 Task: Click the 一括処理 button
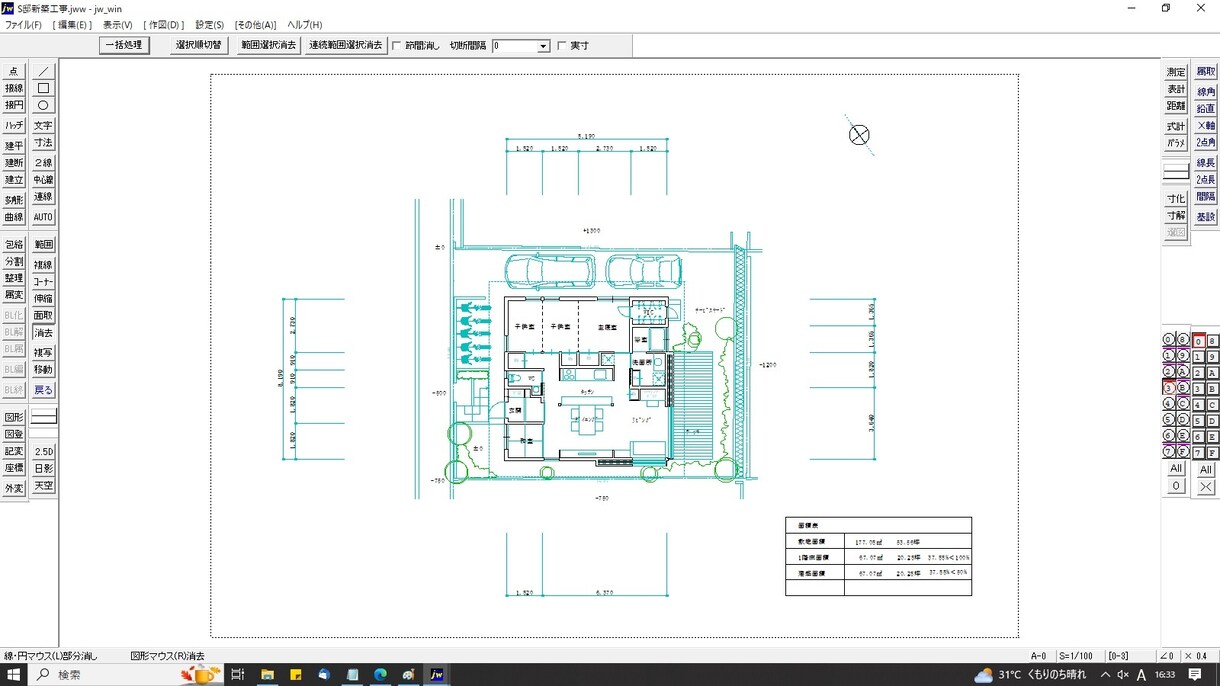click(124, 45)
